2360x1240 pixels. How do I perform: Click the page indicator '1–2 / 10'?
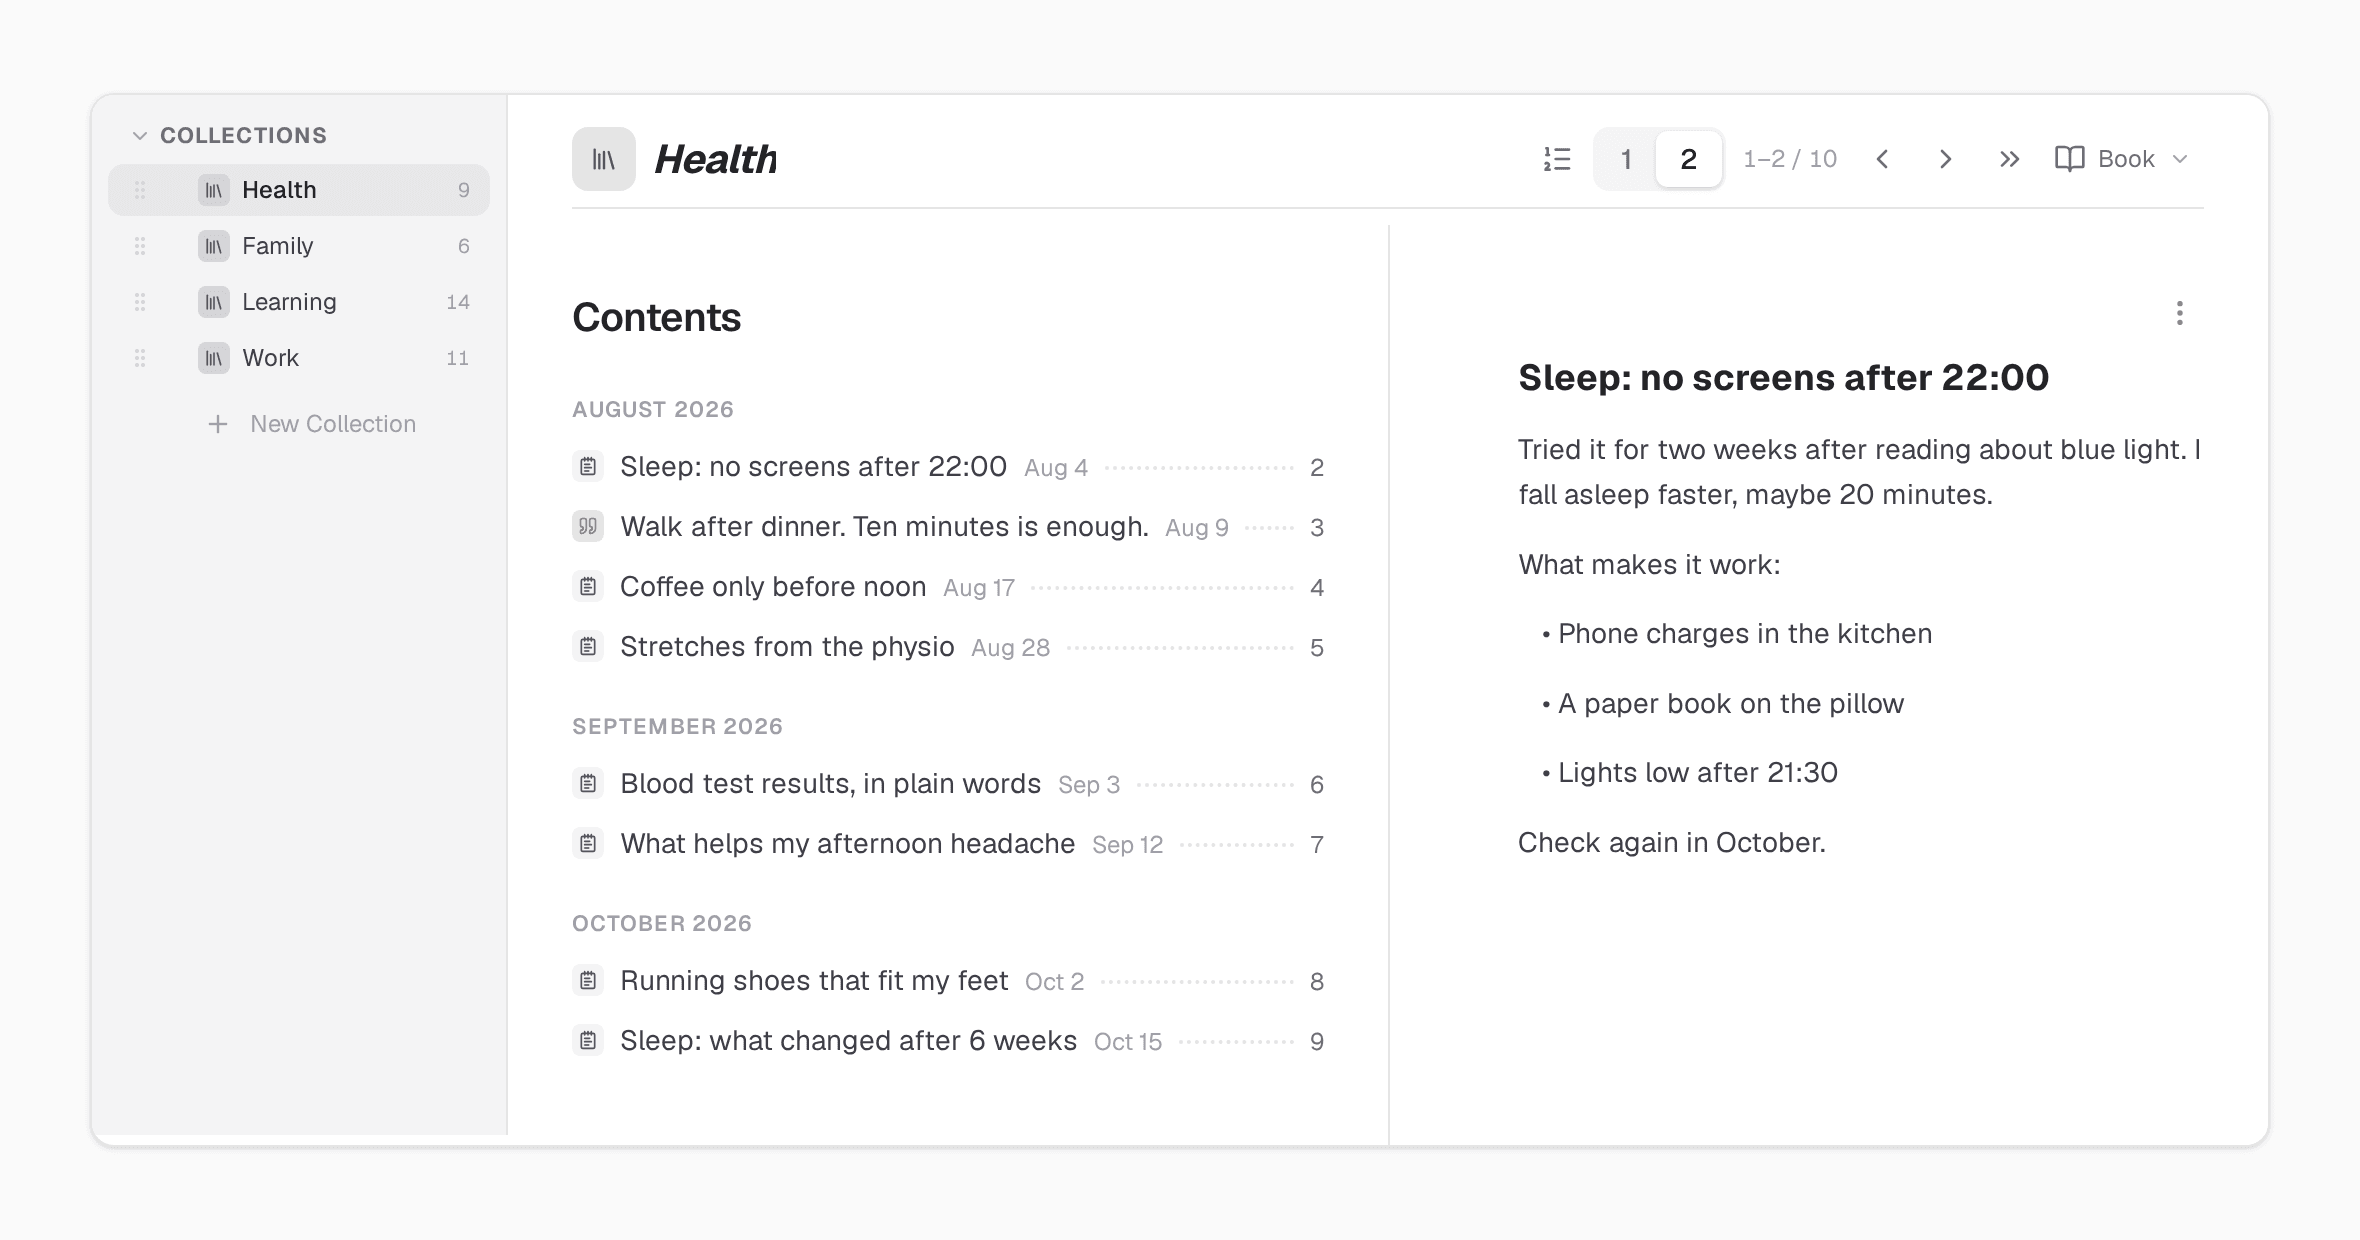pyautogui.click(x=1790, y=159)
